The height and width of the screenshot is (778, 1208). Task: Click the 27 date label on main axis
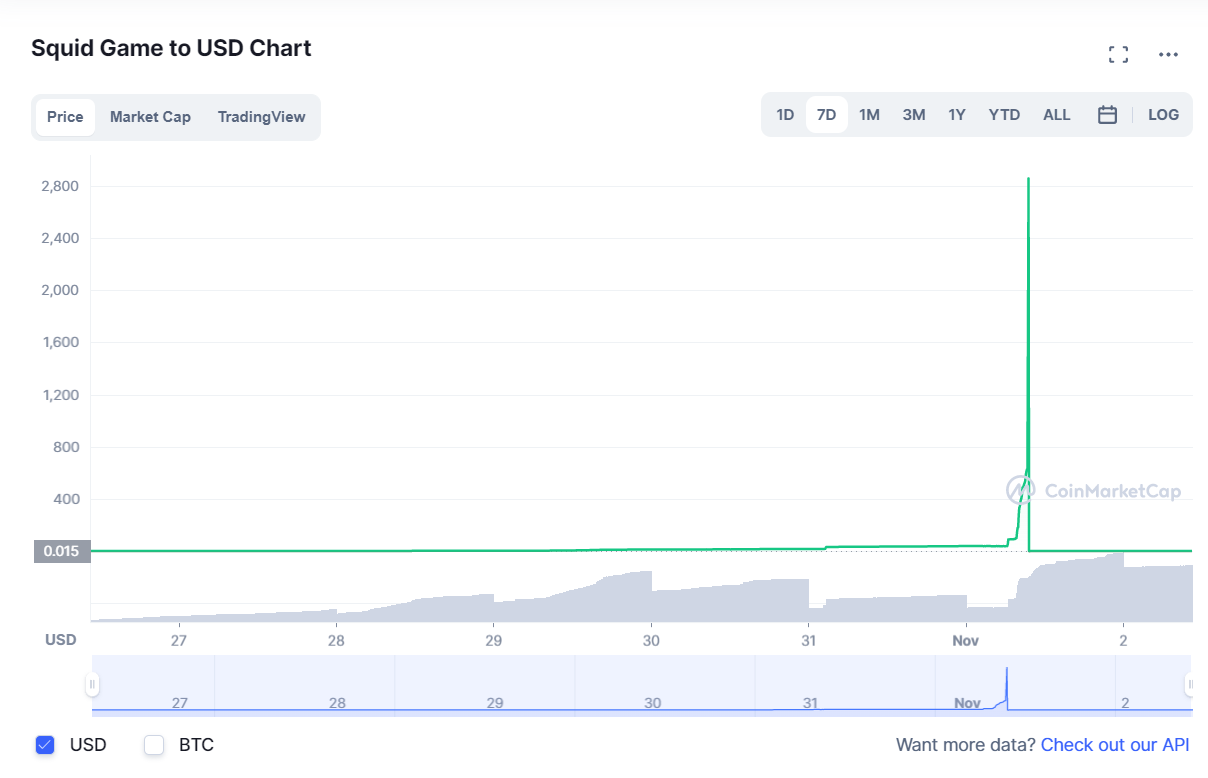tap(179, 640)
